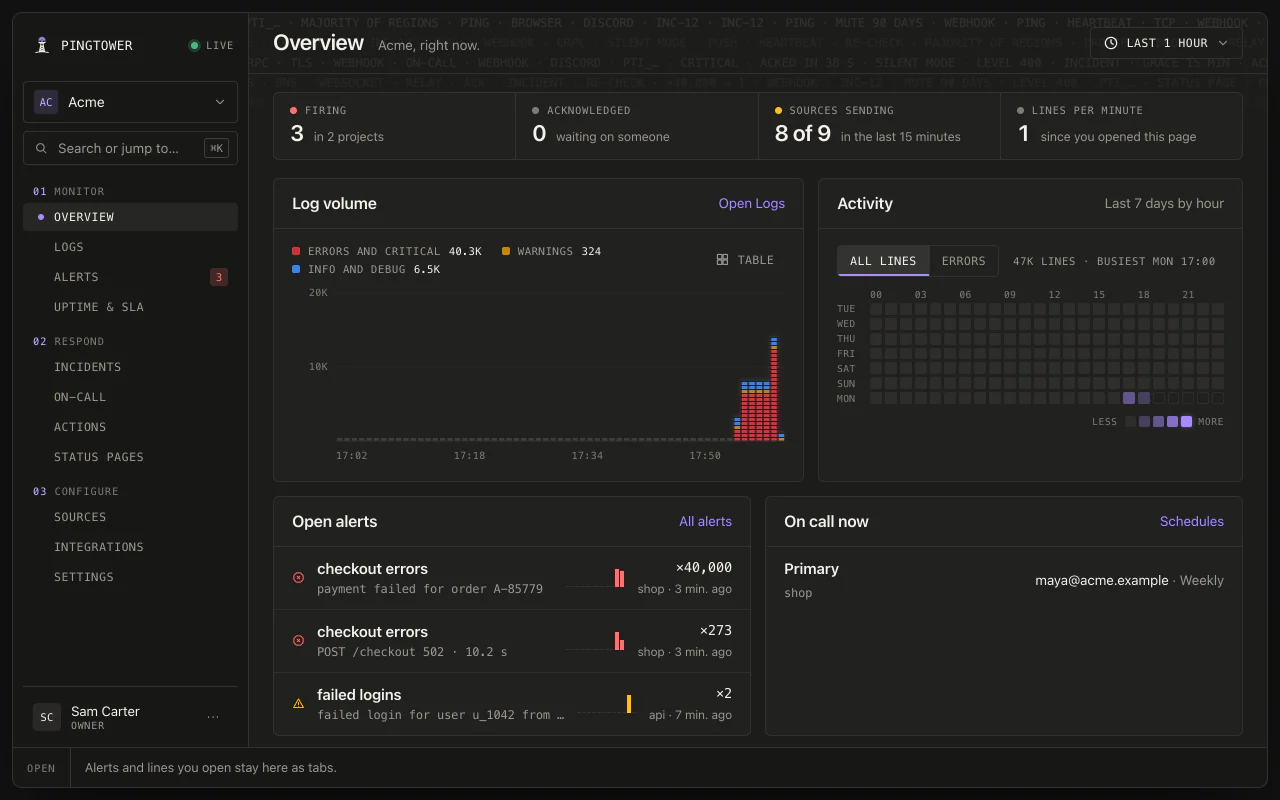Click maya@acme.example on-call entry
Screen dimensions: 1280x800
click(1101, 580)
